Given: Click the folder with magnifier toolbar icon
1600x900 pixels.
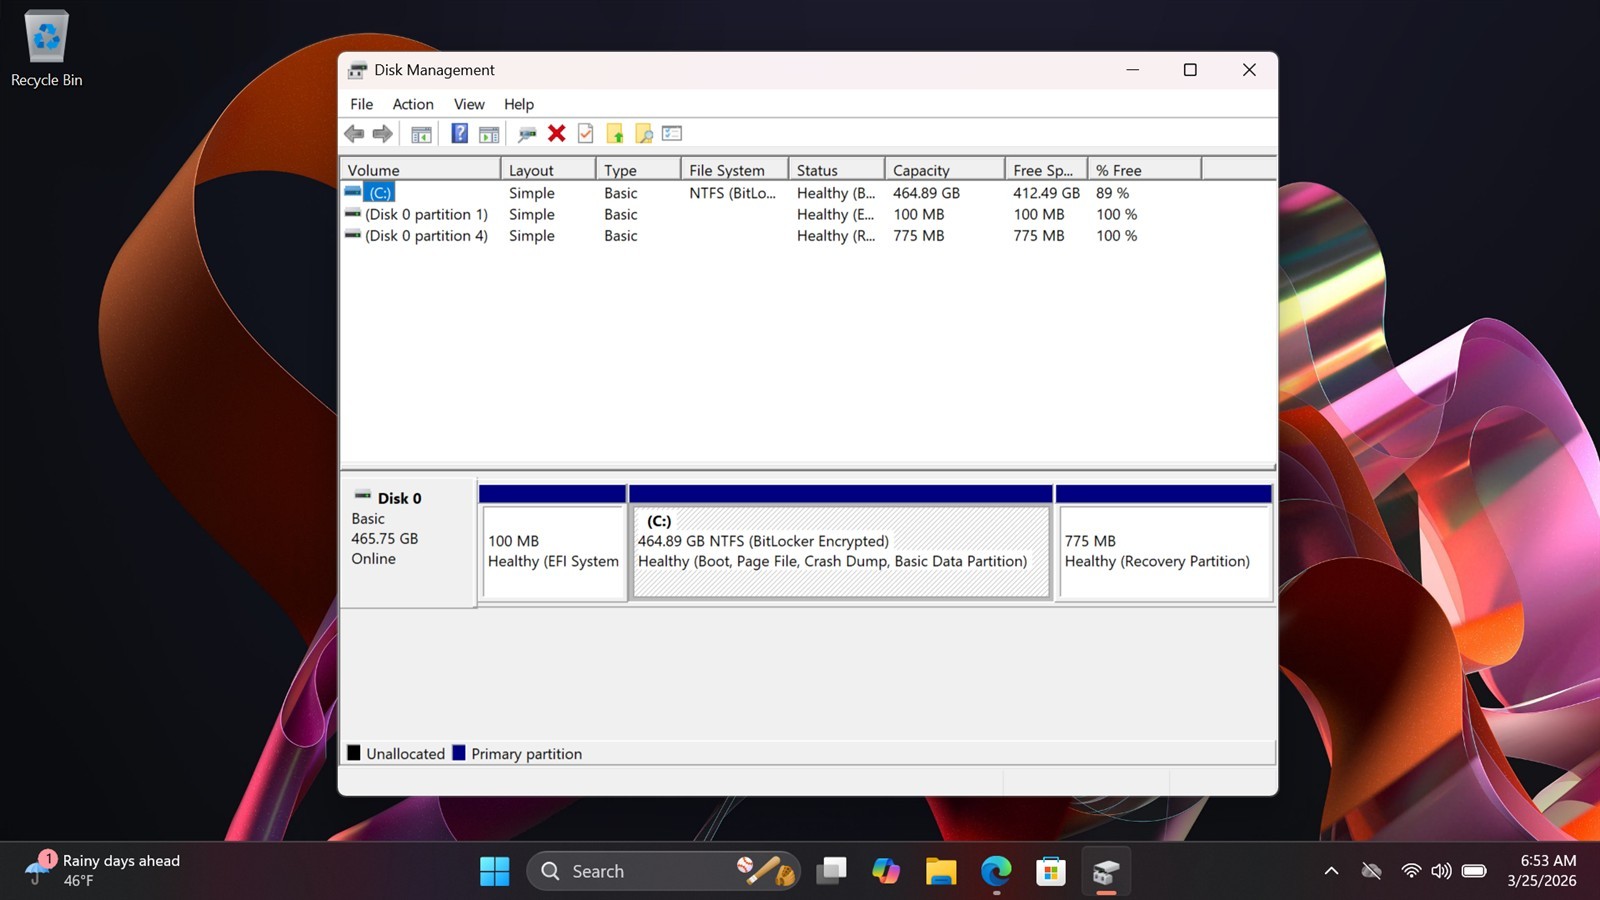Looking at the screenshot, I should click(x=644, y=134).
